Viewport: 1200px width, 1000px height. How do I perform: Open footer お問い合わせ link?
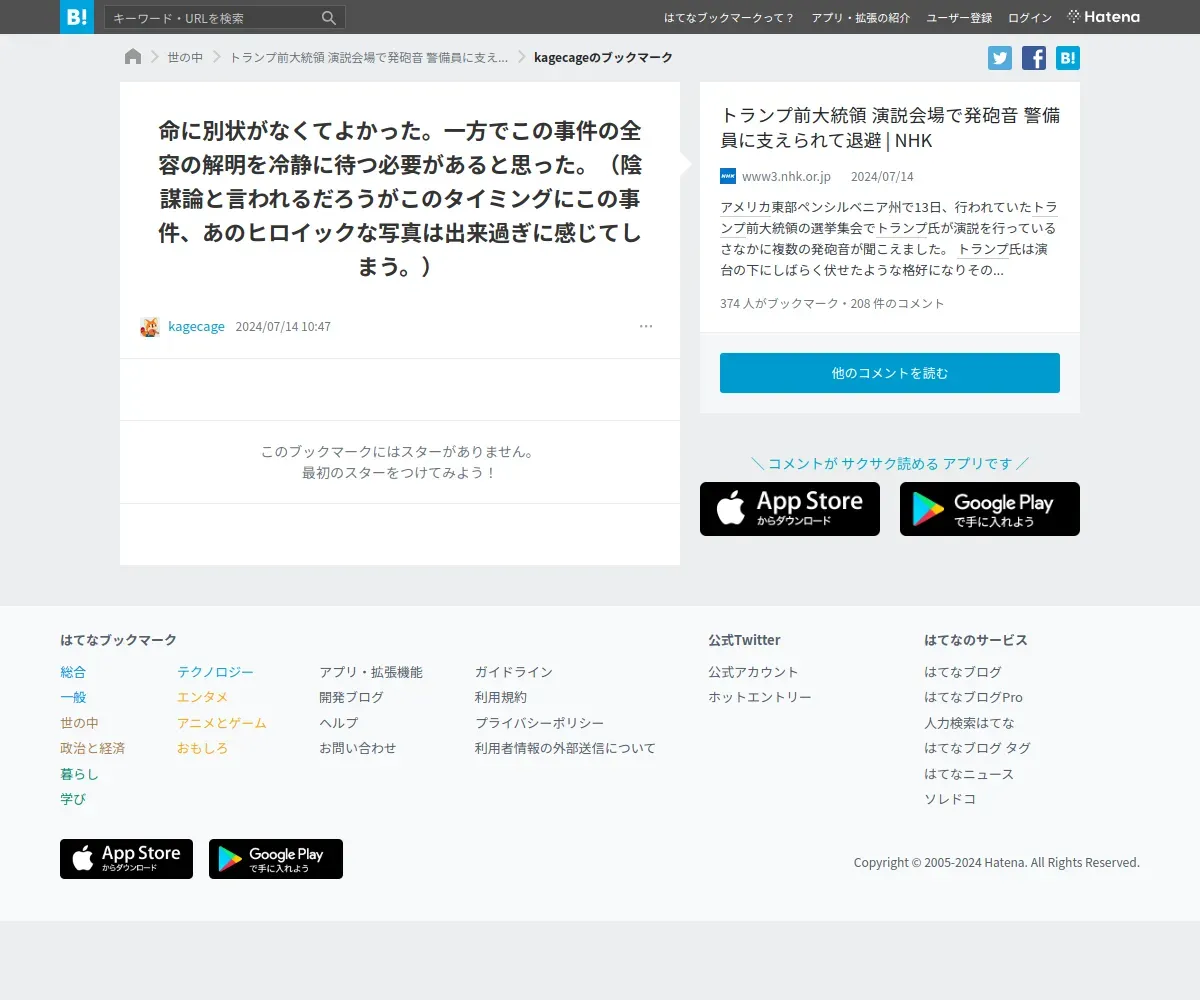point(358,748)
